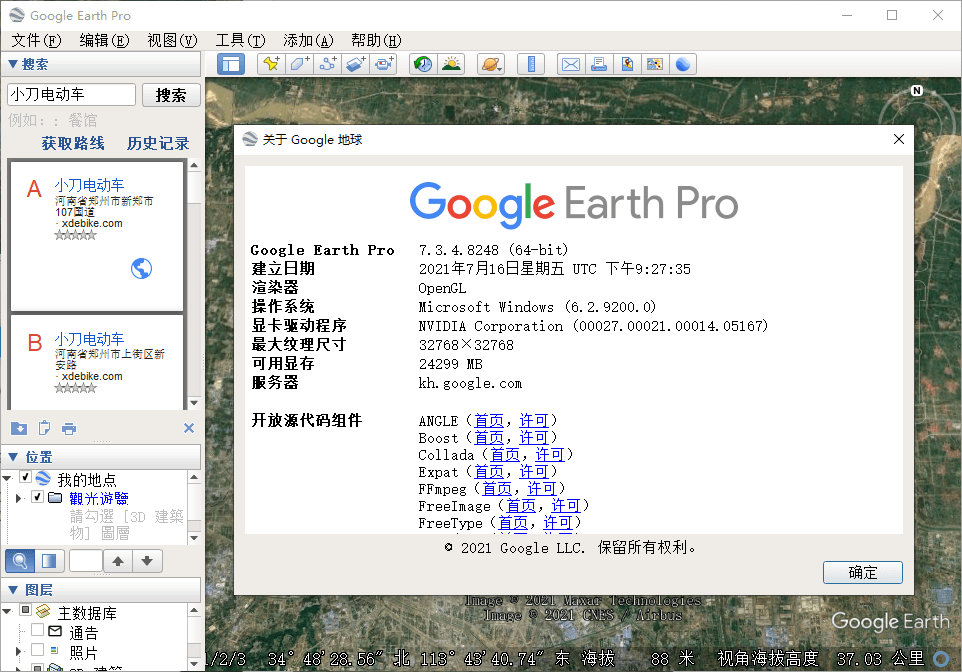Screen dimensions: 962x672
Task: Open ANGLE 首页 link
Action: tap(489, 420)
